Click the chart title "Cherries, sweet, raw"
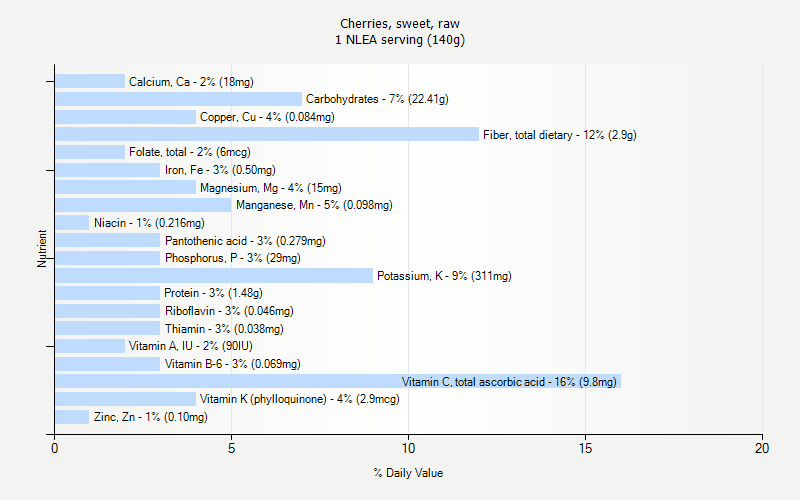Image resolution: width=800 pixels, height=500 pixels. click(400, 23)
